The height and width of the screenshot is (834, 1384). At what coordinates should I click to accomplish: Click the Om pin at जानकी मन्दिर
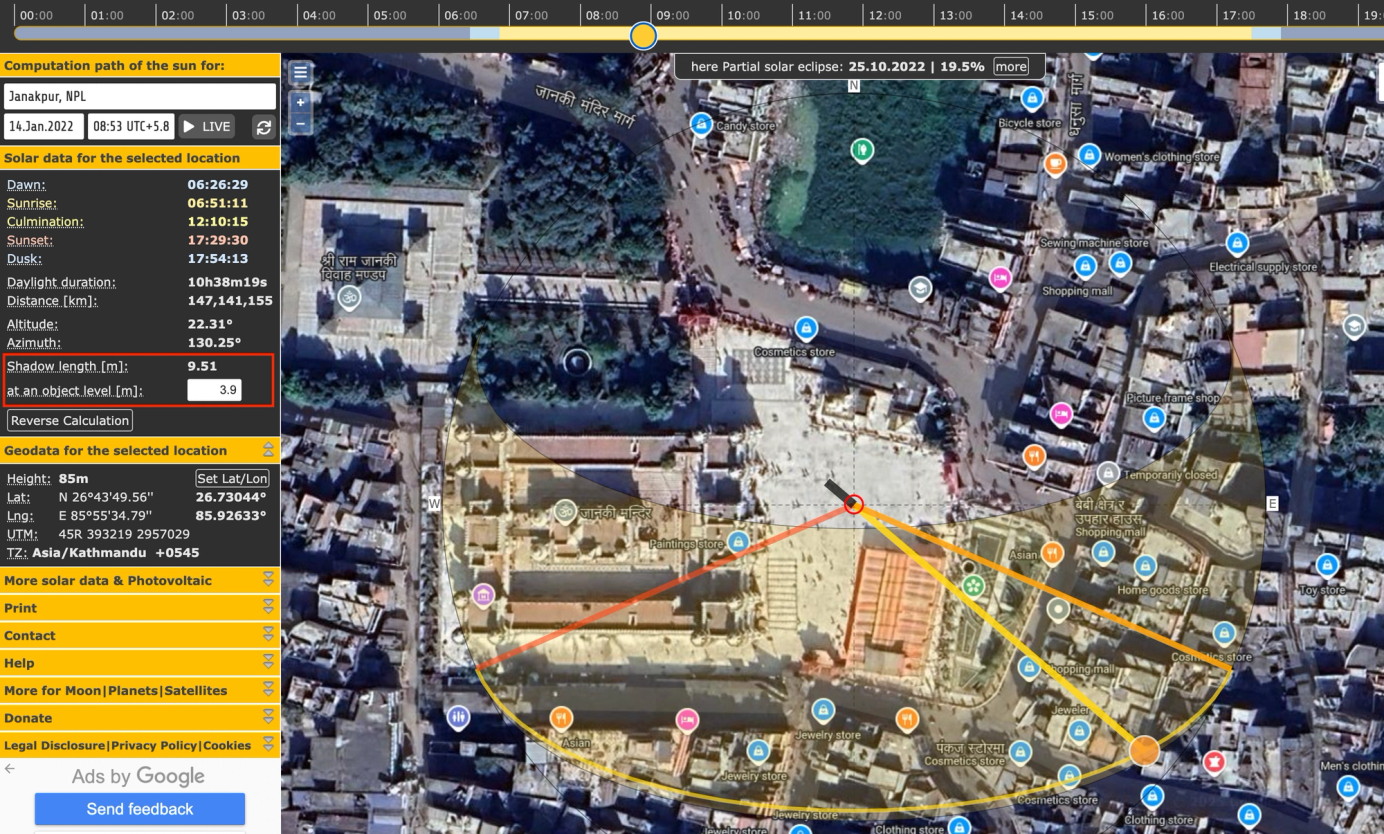click(566, 511)
